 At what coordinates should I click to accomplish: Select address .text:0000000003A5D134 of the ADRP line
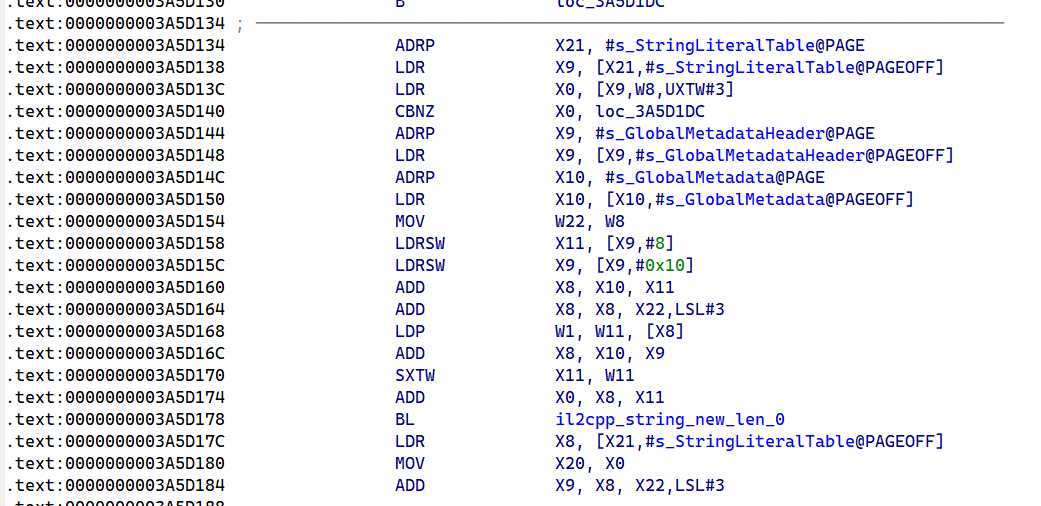pyautogui.click(x=115, y=46)
